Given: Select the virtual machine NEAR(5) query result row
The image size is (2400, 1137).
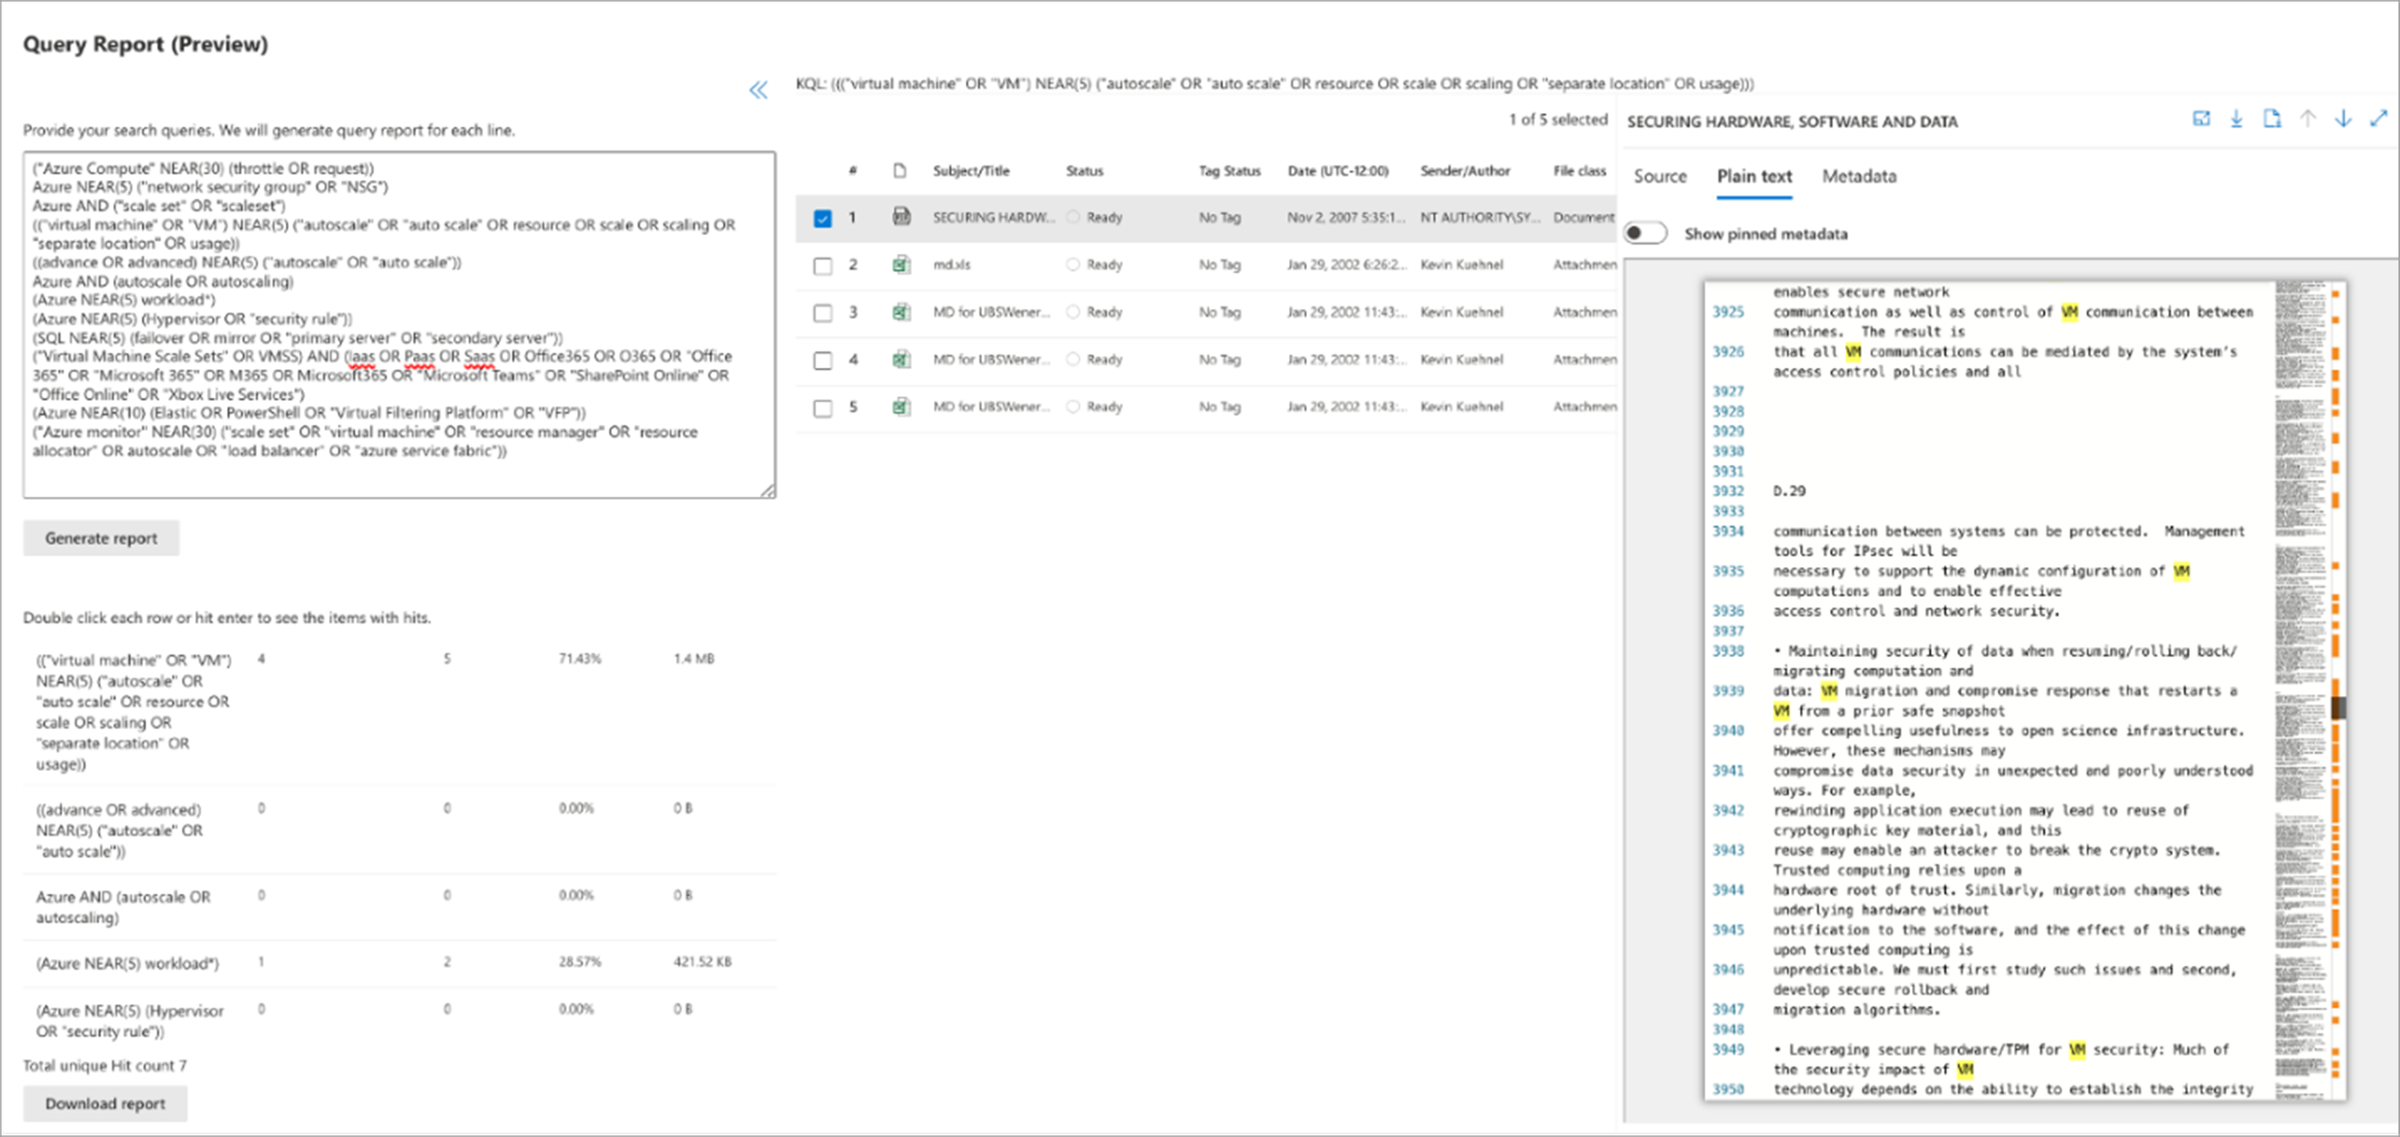Looking at the screenshot, I should click(x=399, y=712).
